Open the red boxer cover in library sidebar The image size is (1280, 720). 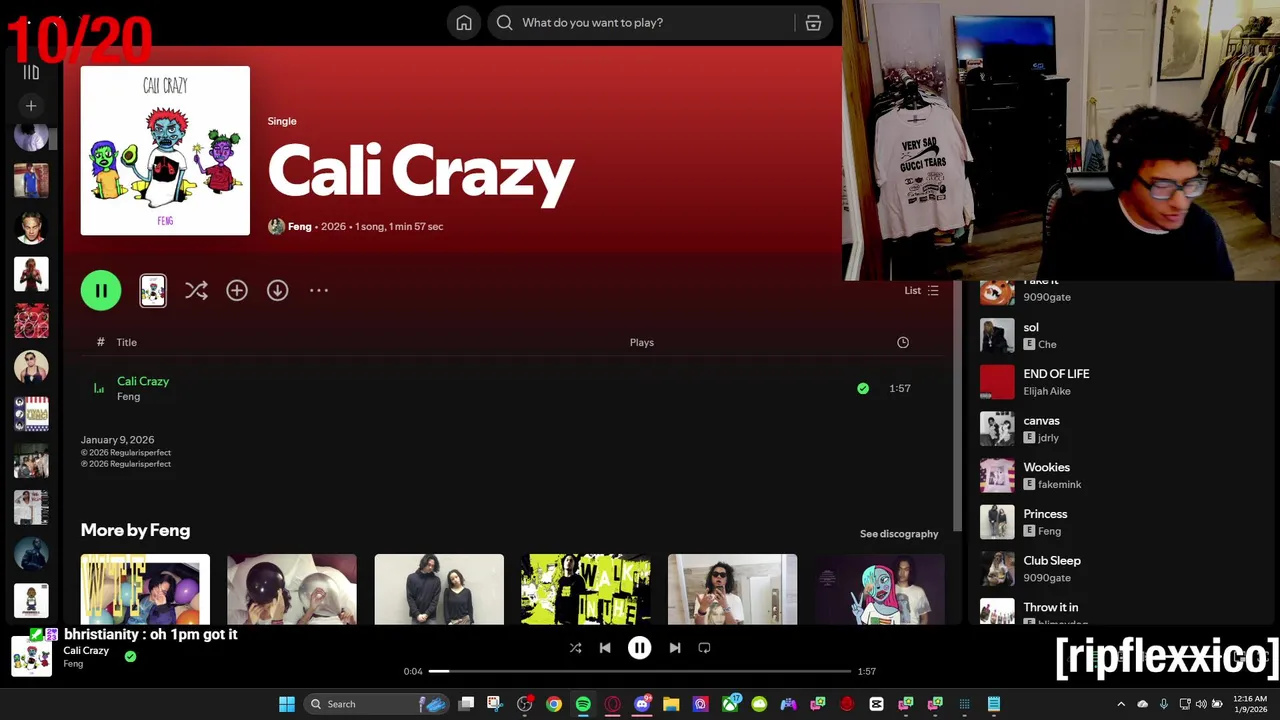coord(31,274)
